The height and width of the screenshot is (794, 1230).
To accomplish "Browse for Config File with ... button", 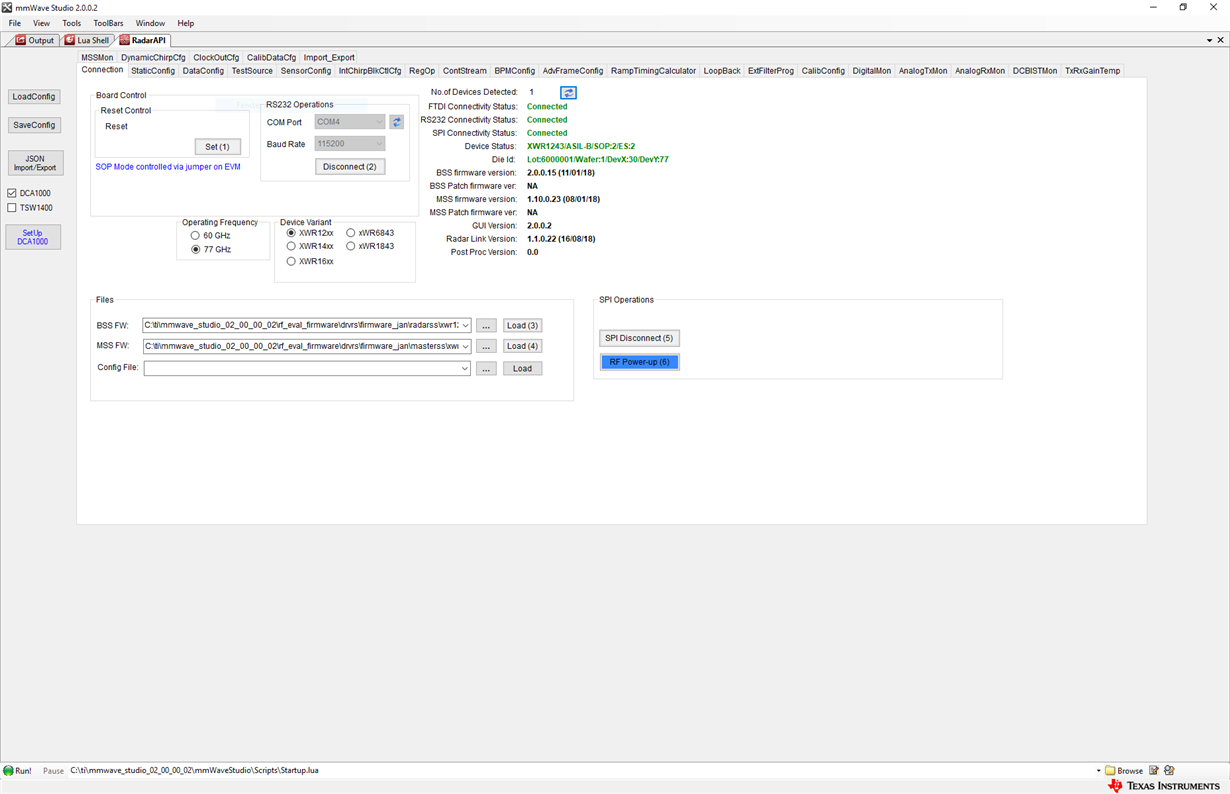I will pyautogui.click(x=486, y=369).
